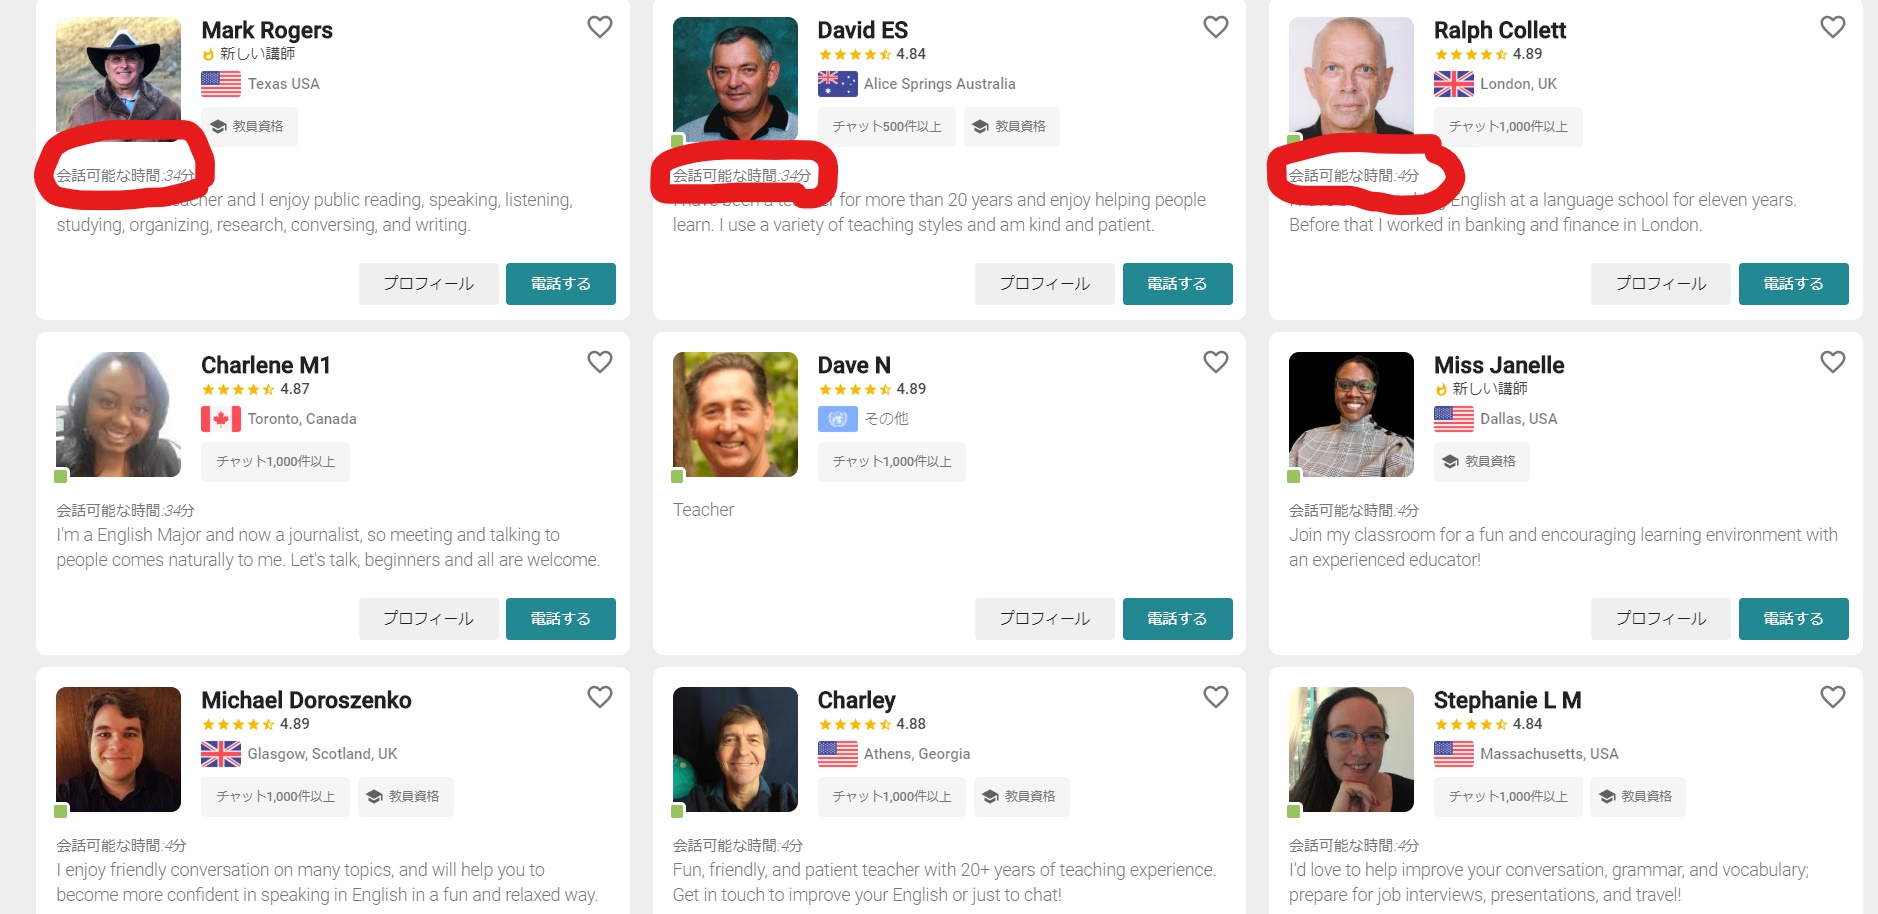Click heart icon on Charlene M1 card

599,362
